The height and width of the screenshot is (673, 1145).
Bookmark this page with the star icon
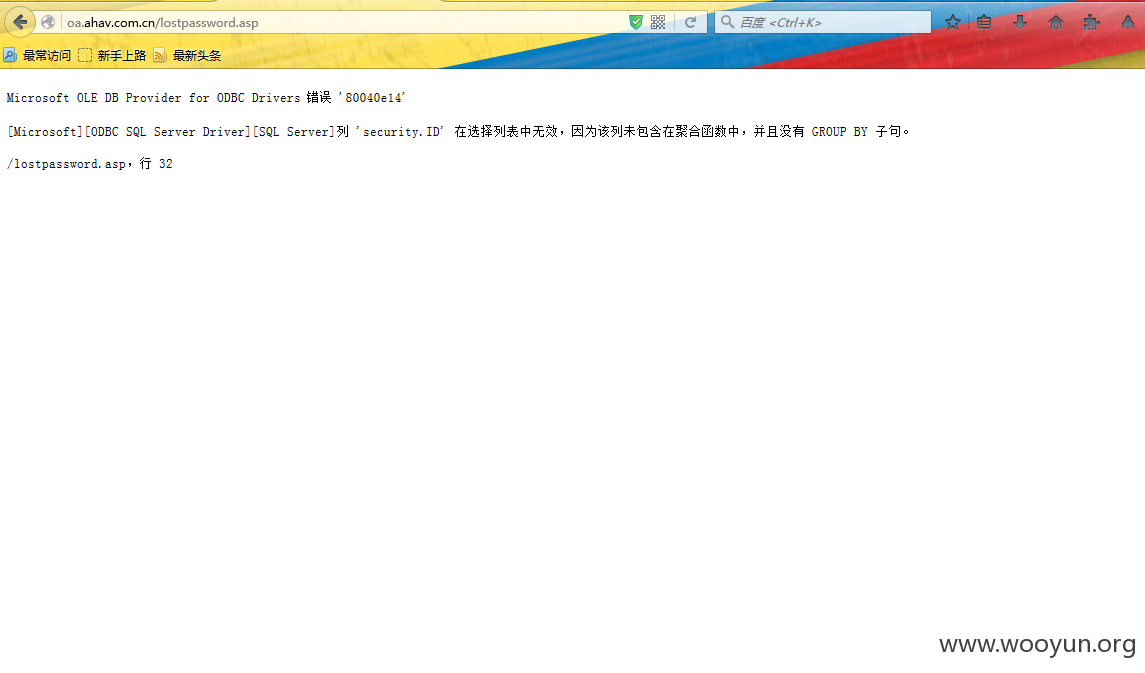[x=952, y=23]
